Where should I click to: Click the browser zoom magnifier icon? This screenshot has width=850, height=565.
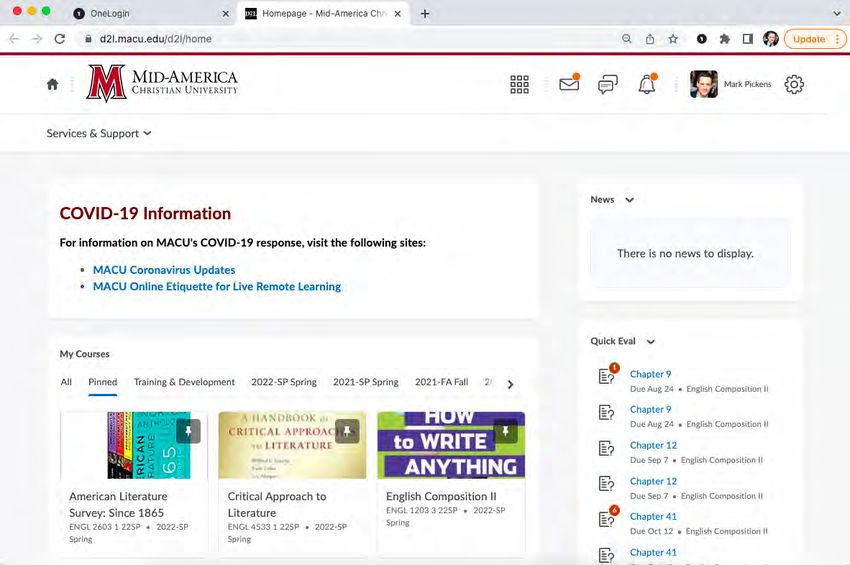click(627, 39)
